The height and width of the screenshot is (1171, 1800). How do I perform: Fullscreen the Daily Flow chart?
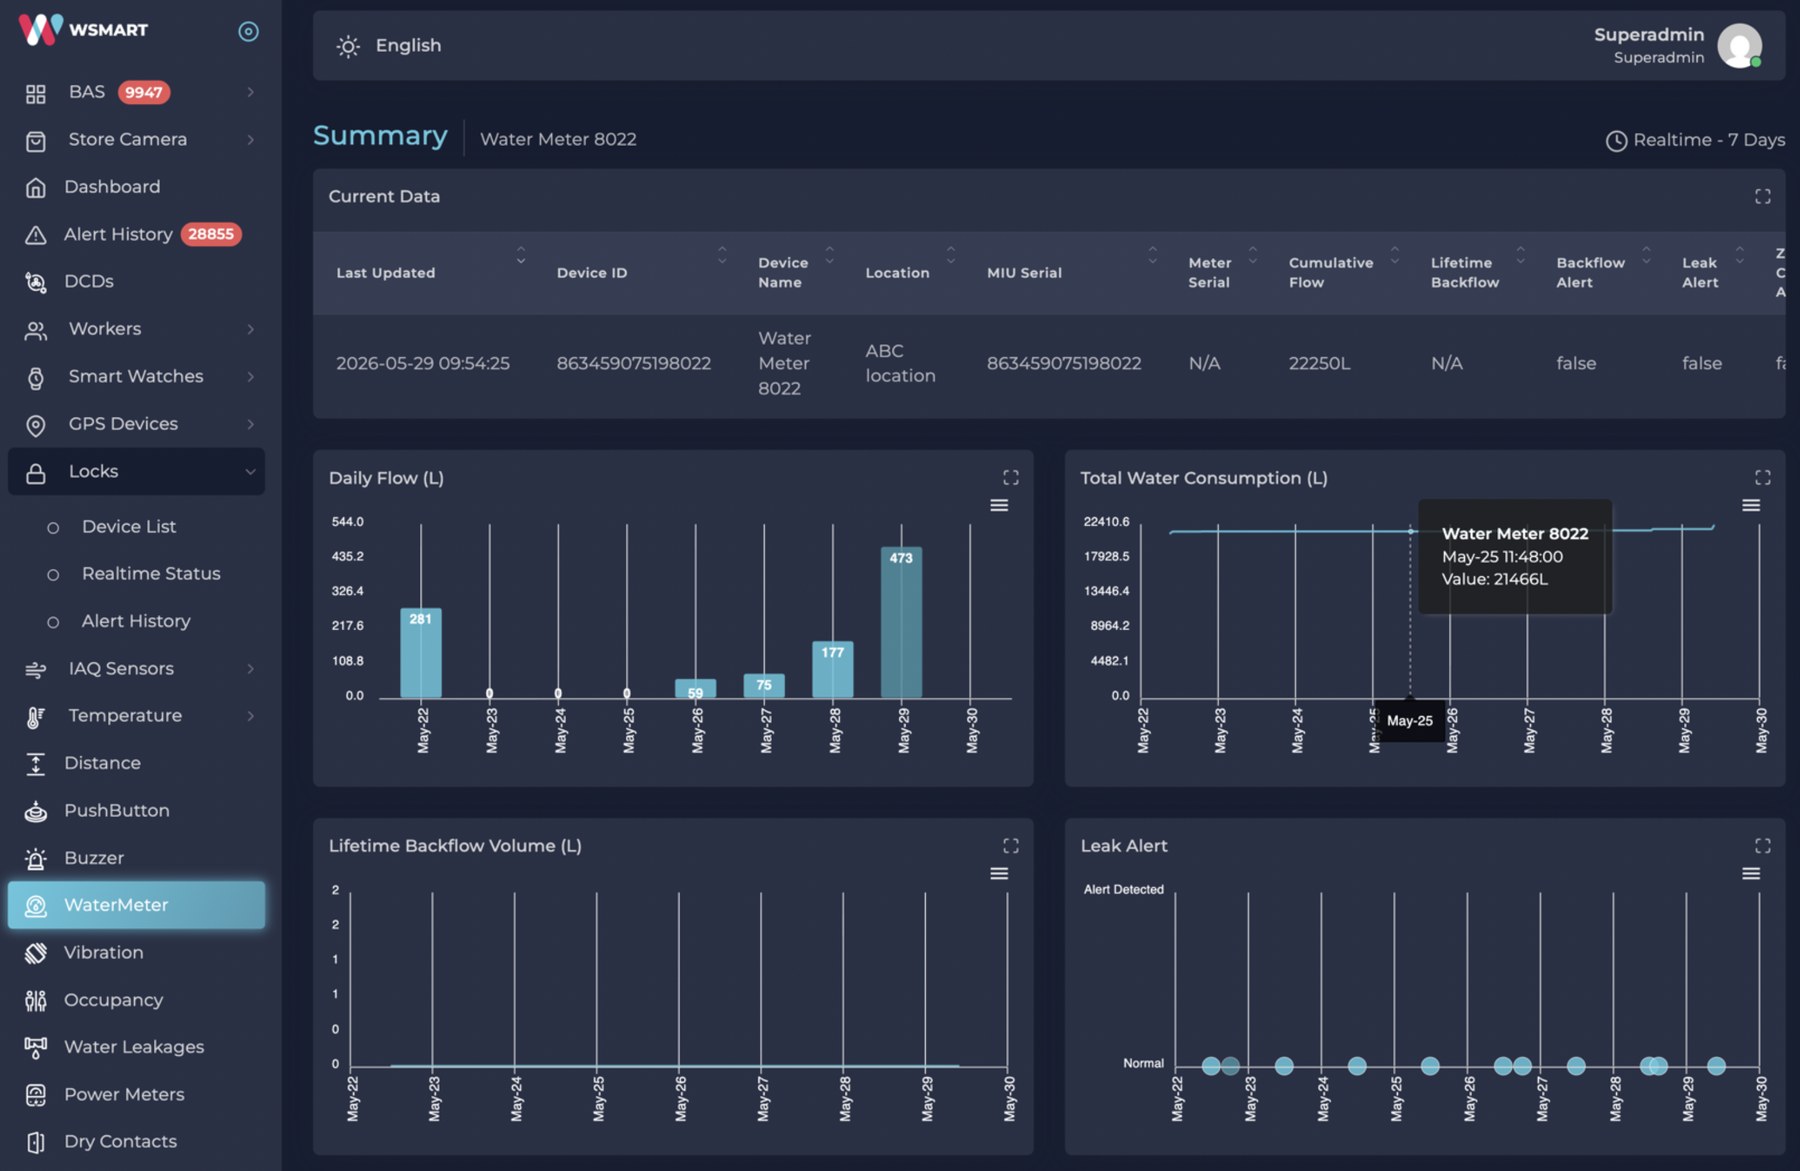[1011, 478]
